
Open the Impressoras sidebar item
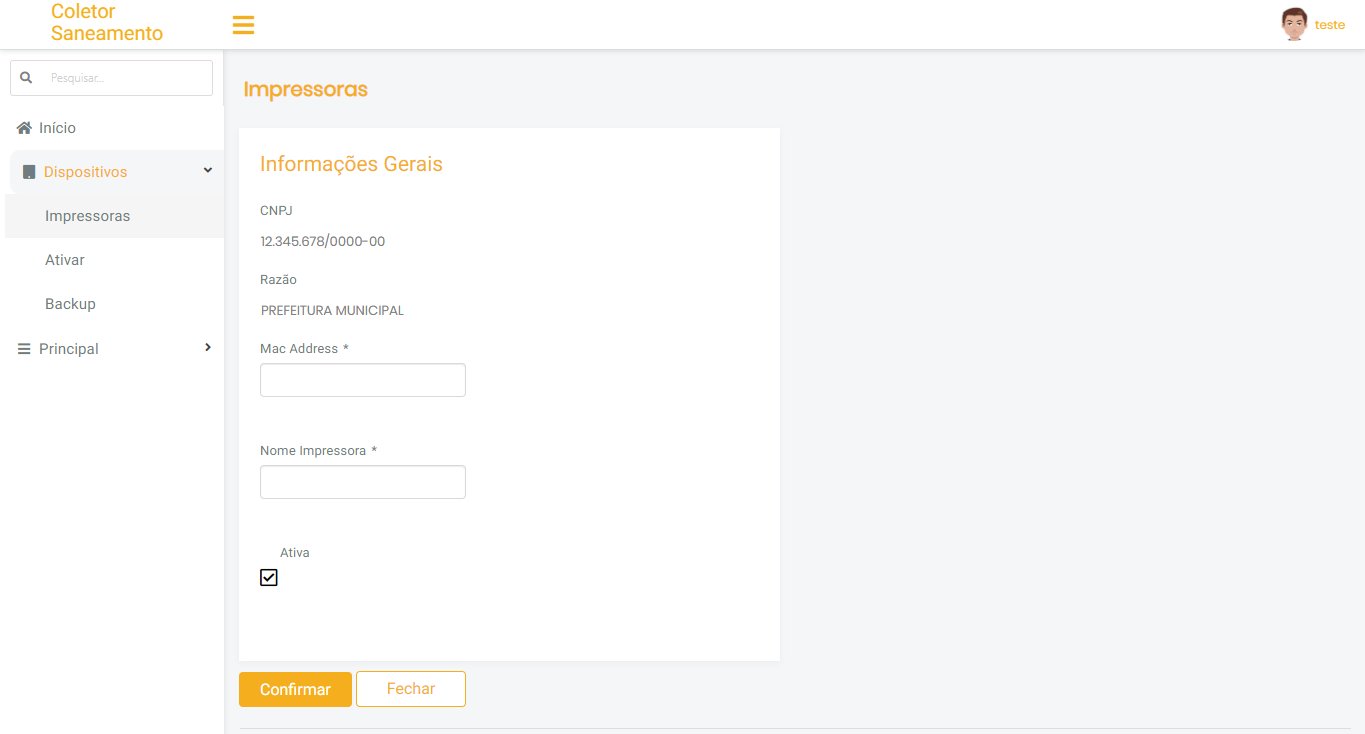[88, 216]
